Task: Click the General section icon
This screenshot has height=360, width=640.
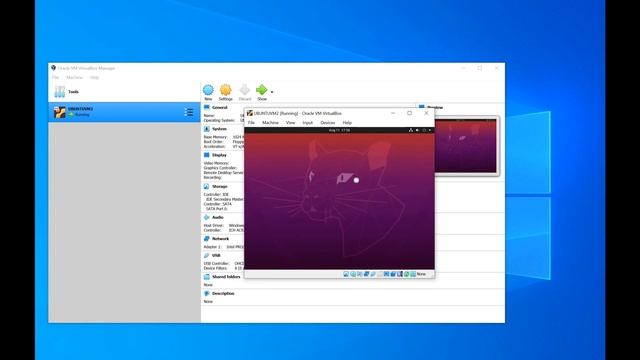Action: 207,107
